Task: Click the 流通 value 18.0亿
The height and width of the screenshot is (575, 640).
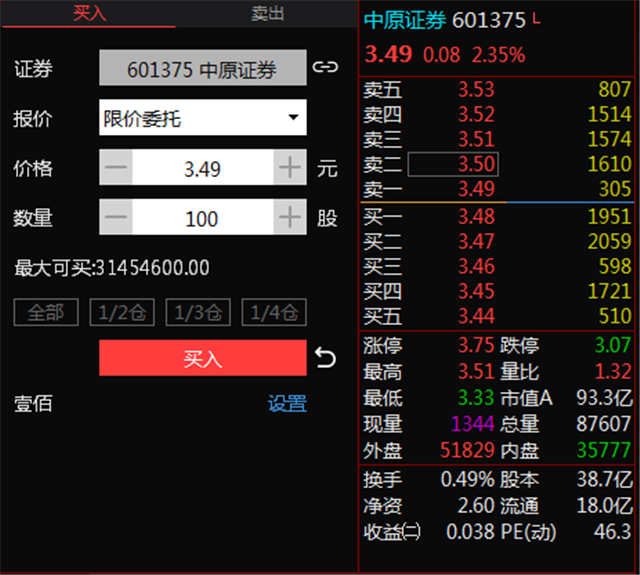Action: point(604,505)
